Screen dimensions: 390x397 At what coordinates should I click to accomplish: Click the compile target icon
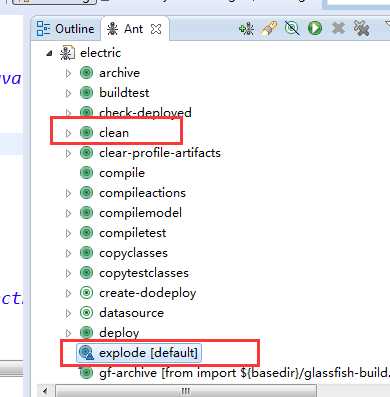pyautogui.click(x=86, y=173)
